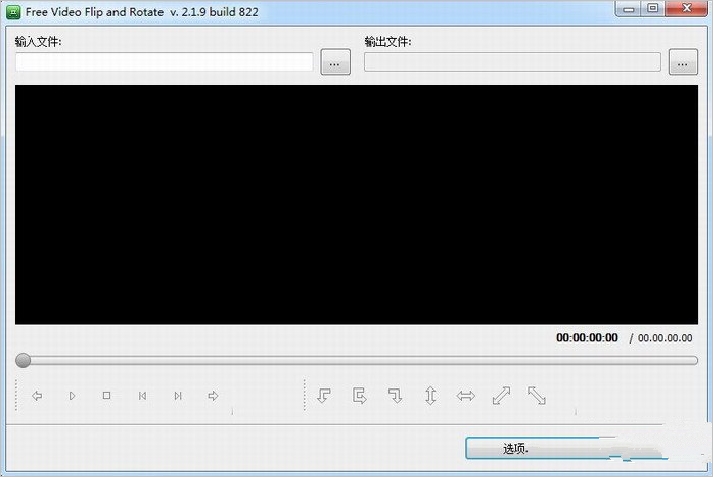Close the Free Video Flip and Rotate window
Screen dimensions: 713x477
pos(687,8)
